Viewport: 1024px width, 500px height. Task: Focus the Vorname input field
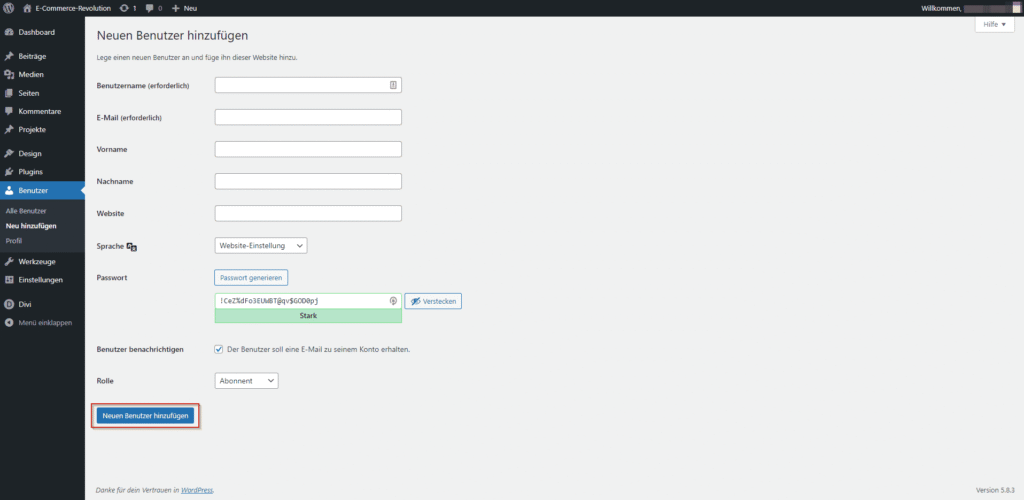(308, 149)
